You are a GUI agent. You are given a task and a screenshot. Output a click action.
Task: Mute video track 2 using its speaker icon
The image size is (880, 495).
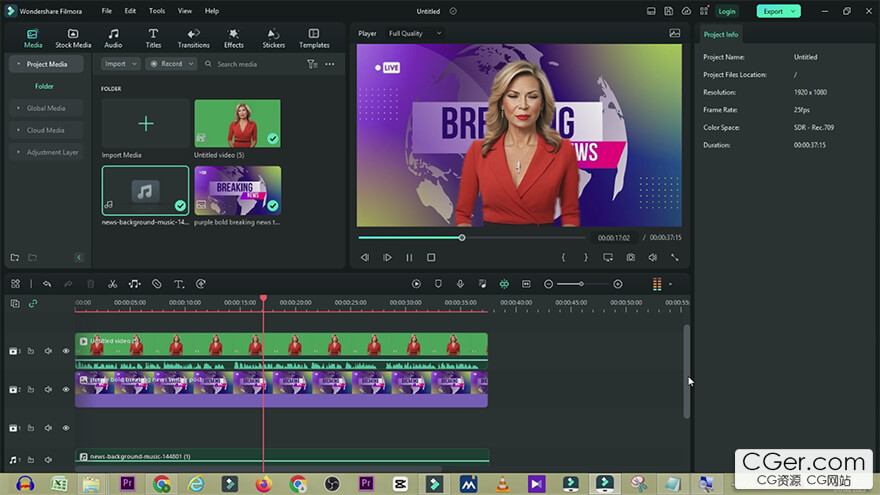coord(48,390)
